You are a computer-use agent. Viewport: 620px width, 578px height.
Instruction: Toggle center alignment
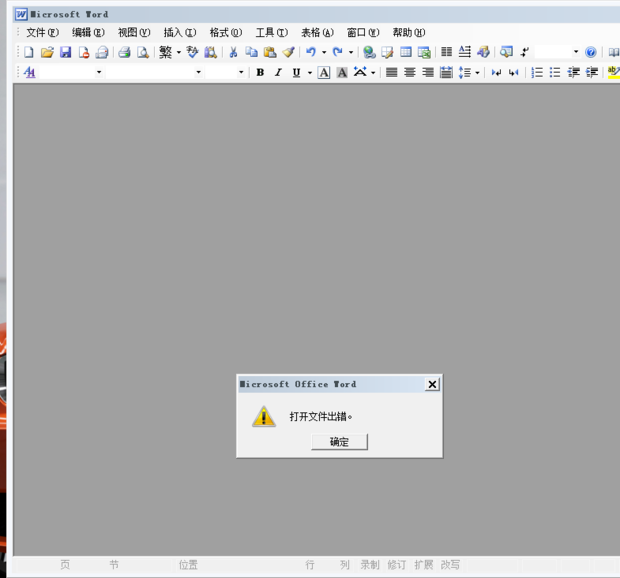tap(410, 72)
